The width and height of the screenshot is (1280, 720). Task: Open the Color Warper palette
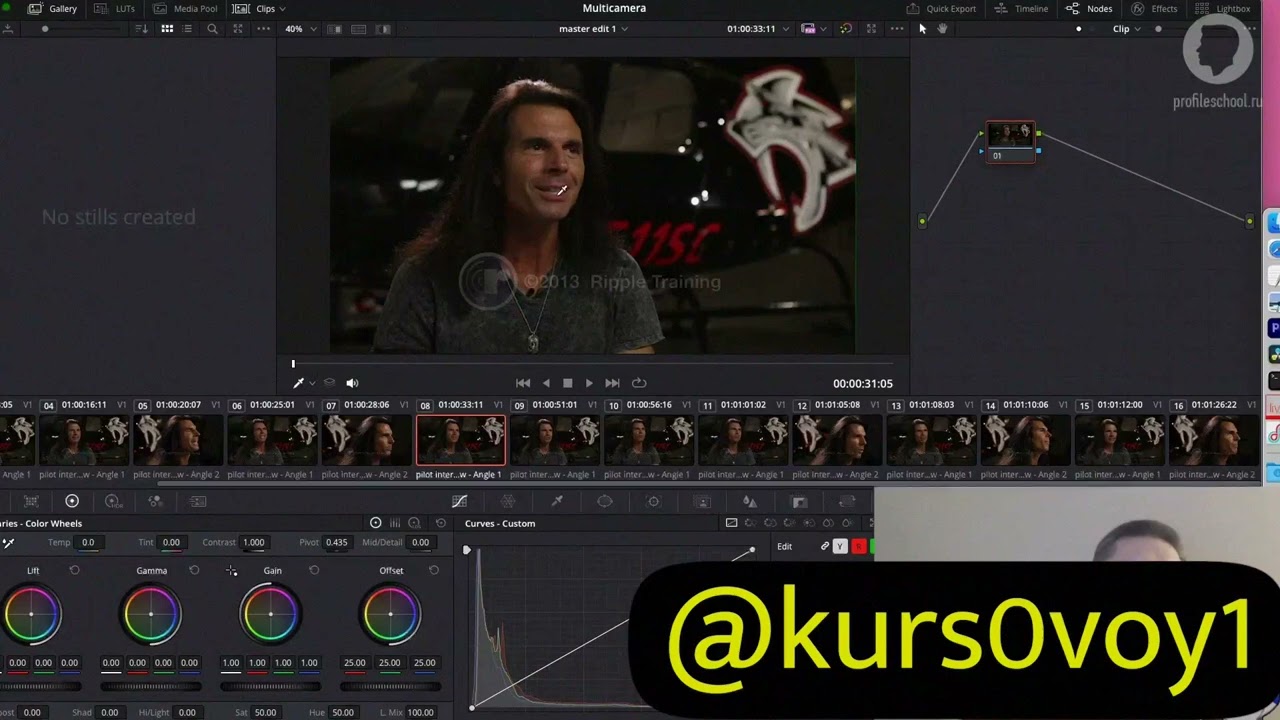pos(508,501)
